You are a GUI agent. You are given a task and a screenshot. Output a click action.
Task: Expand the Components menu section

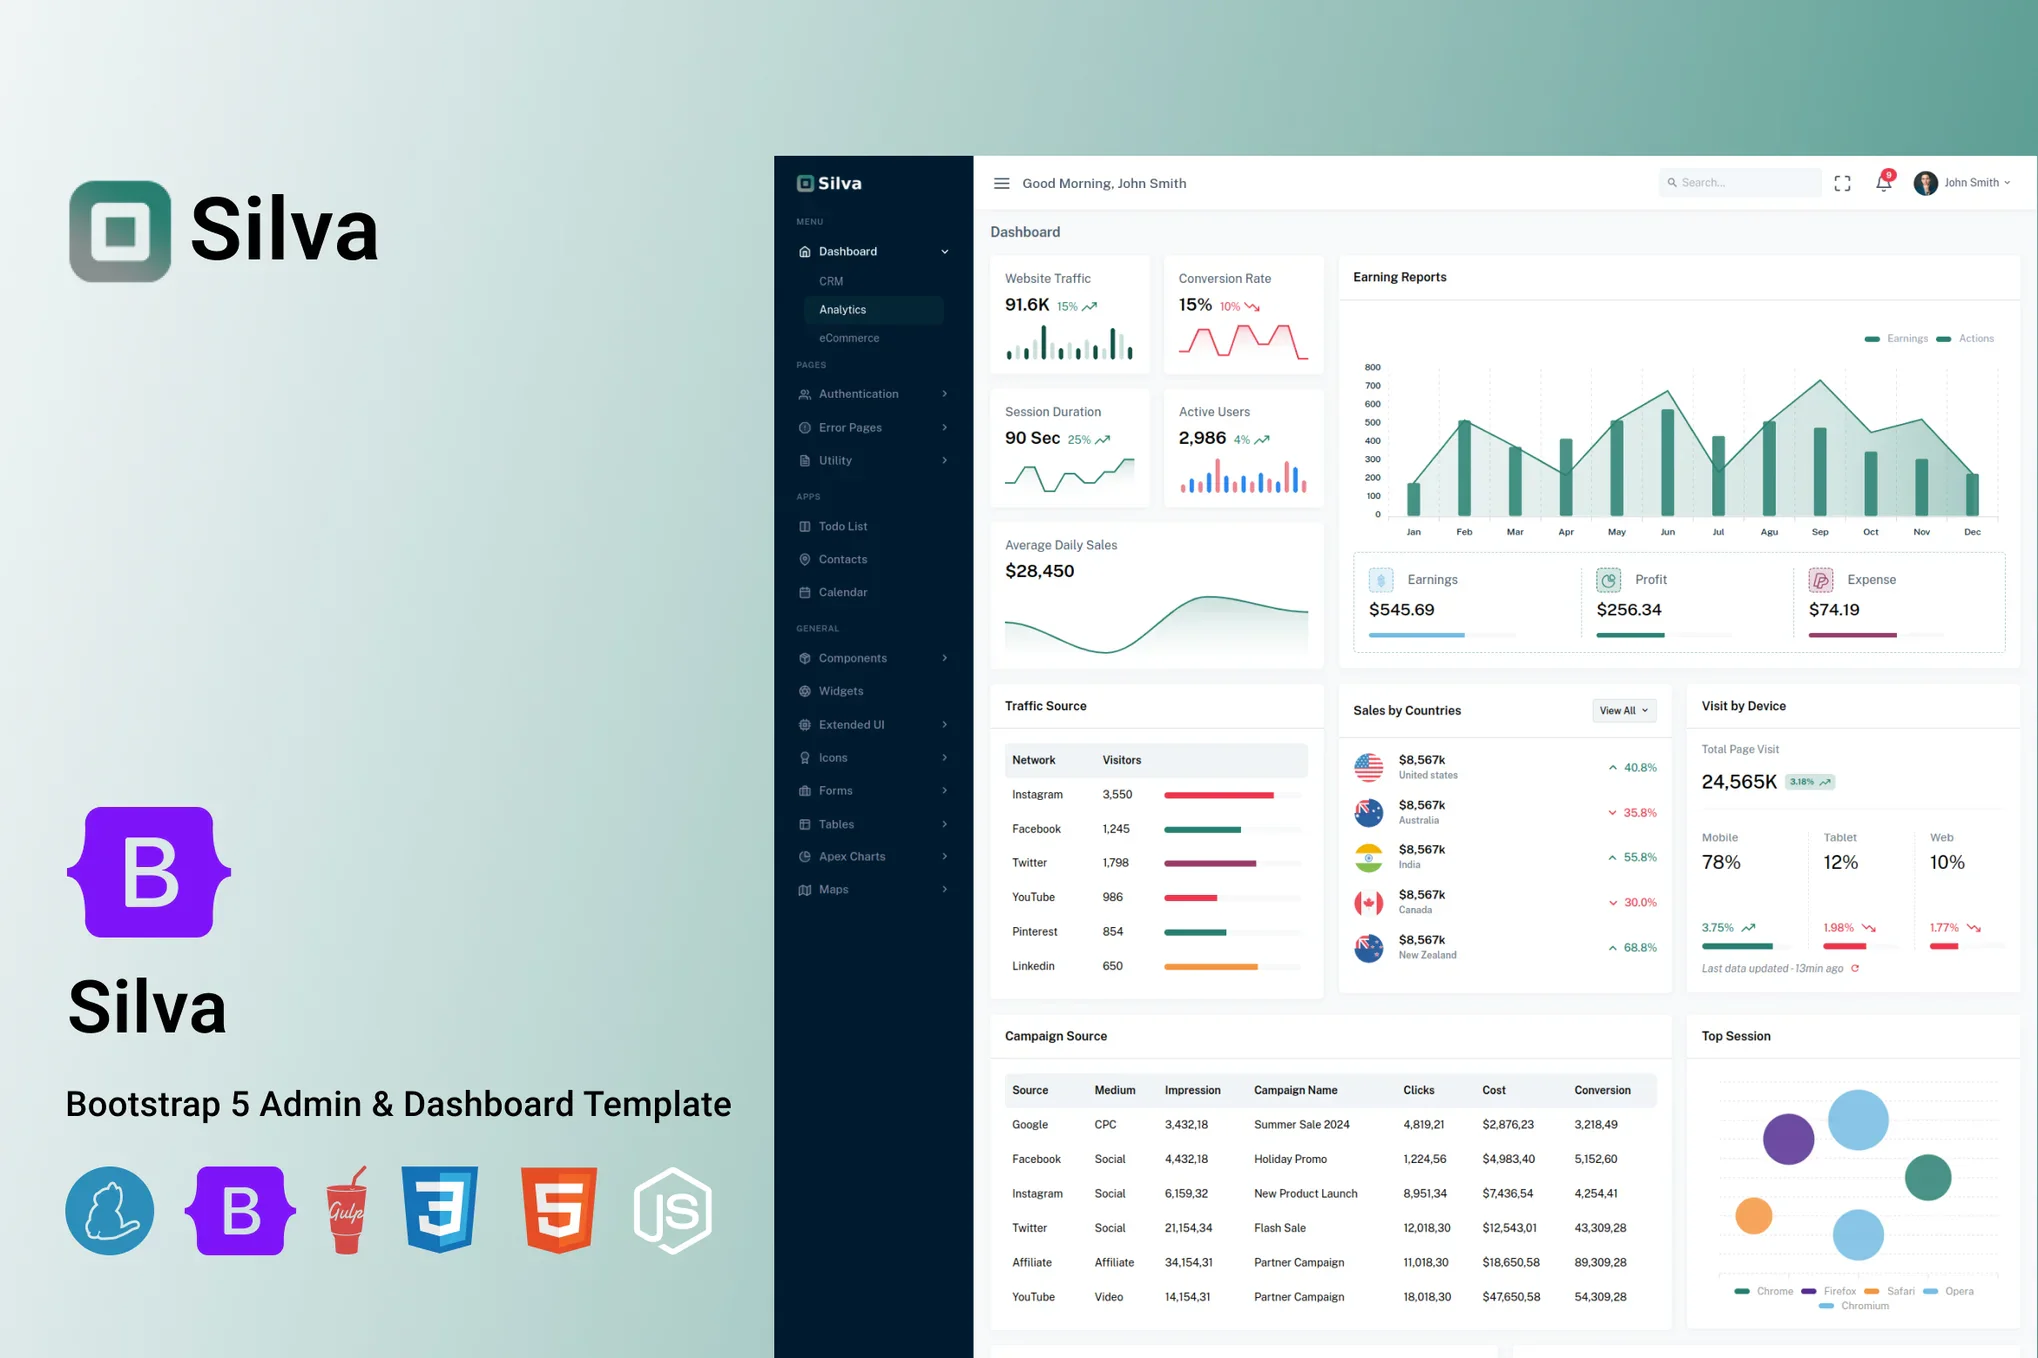tap(871, 658)
